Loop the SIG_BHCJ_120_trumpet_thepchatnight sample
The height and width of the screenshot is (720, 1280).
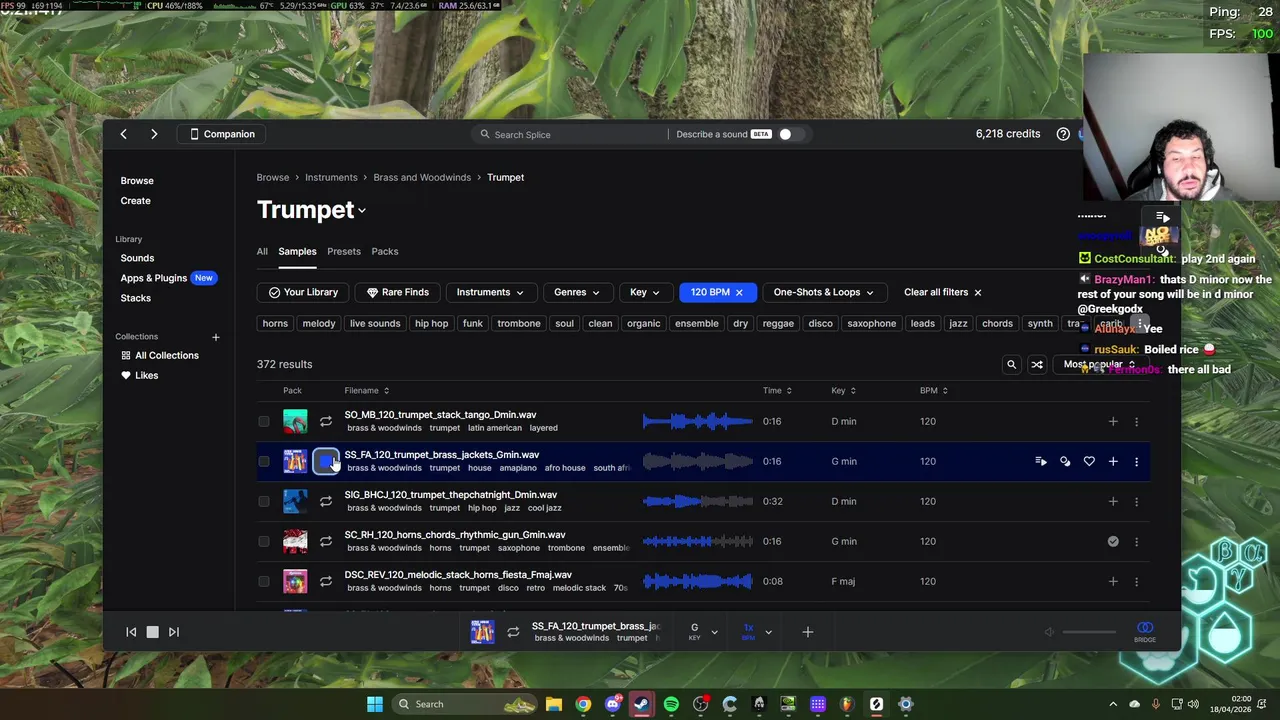326,501
